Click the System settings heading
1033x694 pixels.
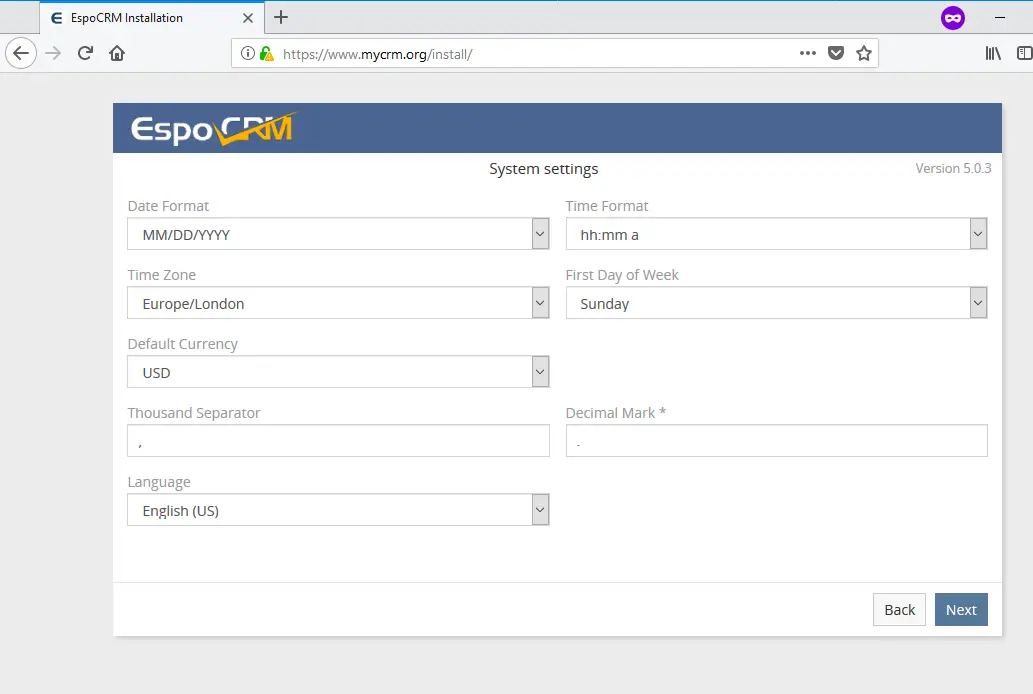[544, 169]
